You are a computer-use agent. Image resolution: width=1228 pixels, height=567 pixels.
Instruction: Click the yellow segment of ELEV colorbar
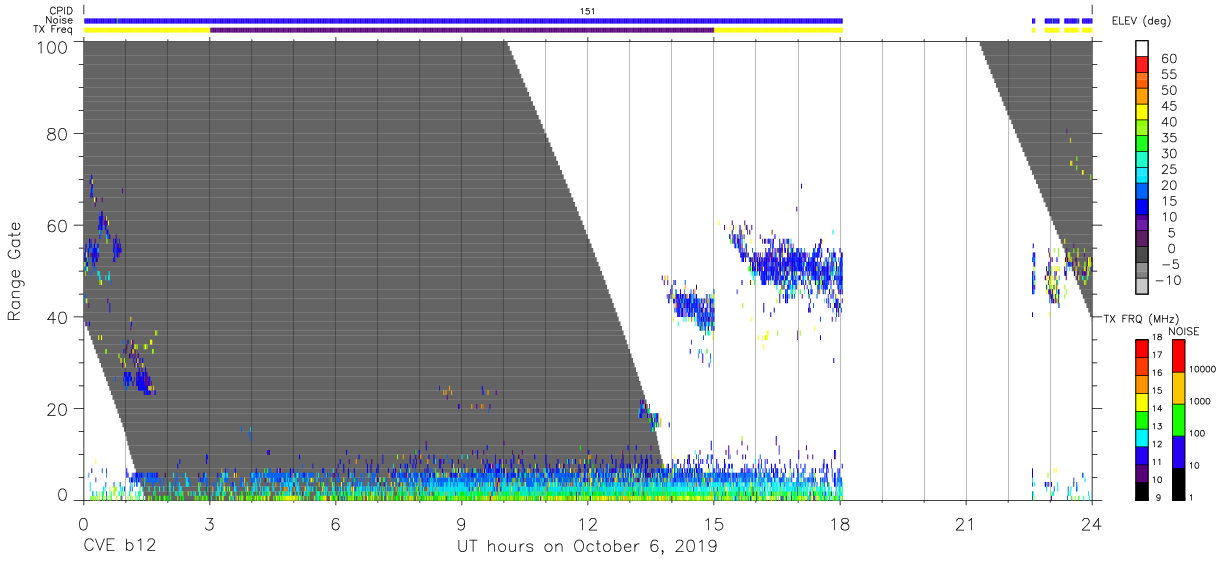[1142, 112]
